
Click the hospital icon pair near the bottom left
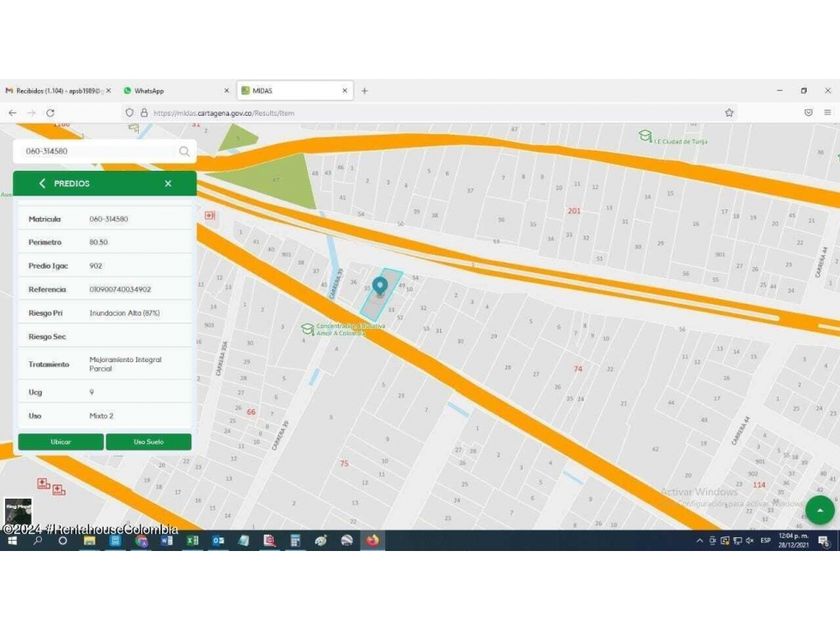click(x=51, y=486)
